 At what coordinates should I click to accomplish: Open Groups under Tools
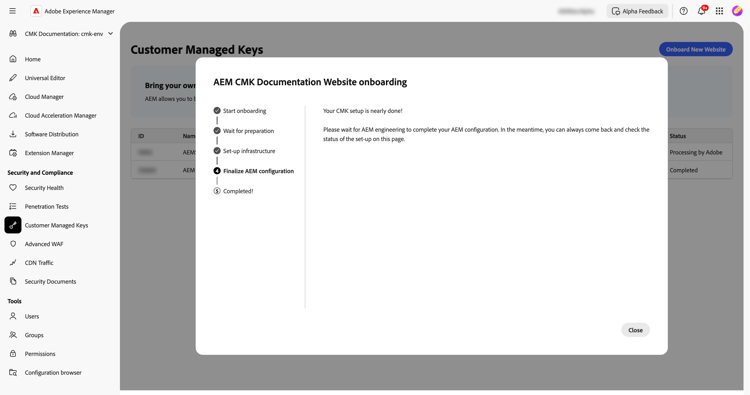coord(34,335)
